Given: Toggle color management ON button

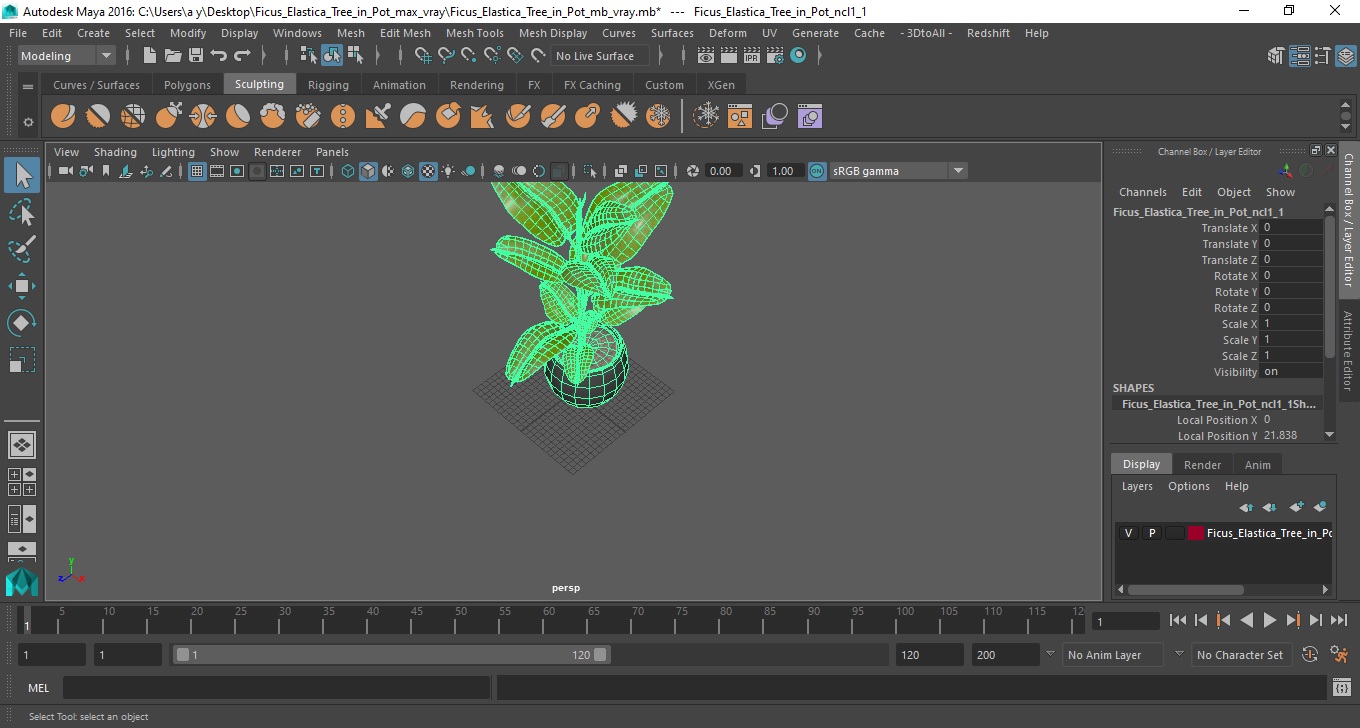Looking at the screenshot, I should pyautogui.click(x=817, y=171).
